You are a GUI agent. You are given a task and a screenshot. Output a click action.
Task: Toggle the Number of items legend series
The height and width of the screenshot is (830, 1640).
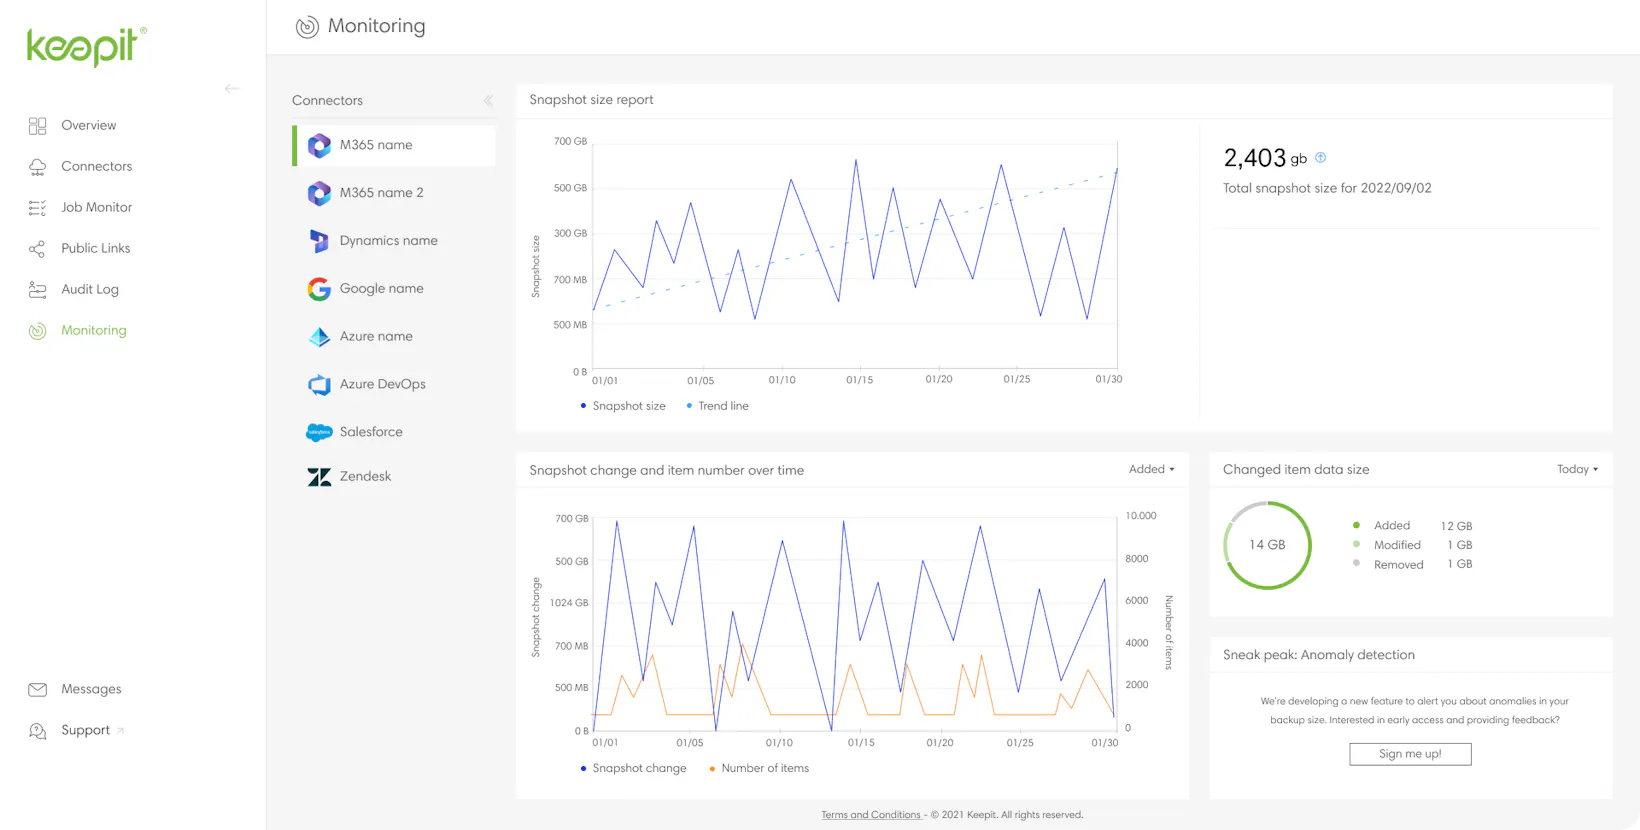[x=759, y=769]
